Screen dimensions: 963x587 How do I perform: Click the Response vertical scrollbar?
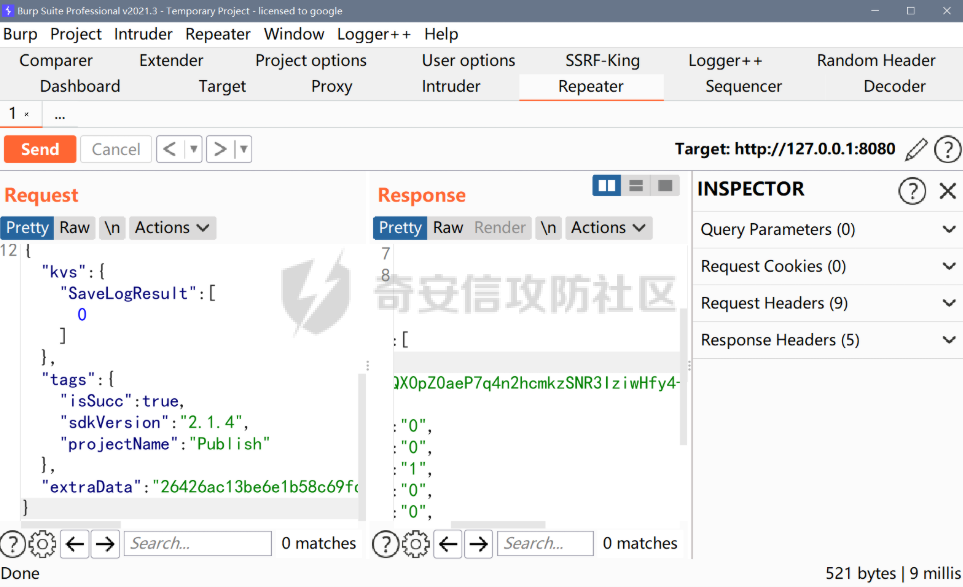684,376
